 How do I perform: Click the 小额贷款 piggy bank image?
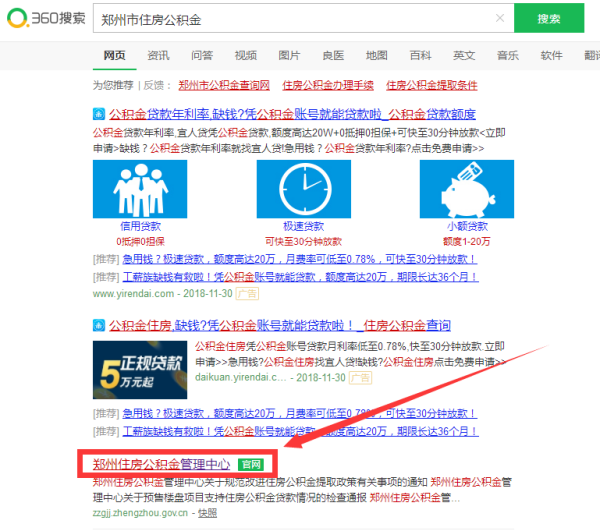[x=467, y=189]
